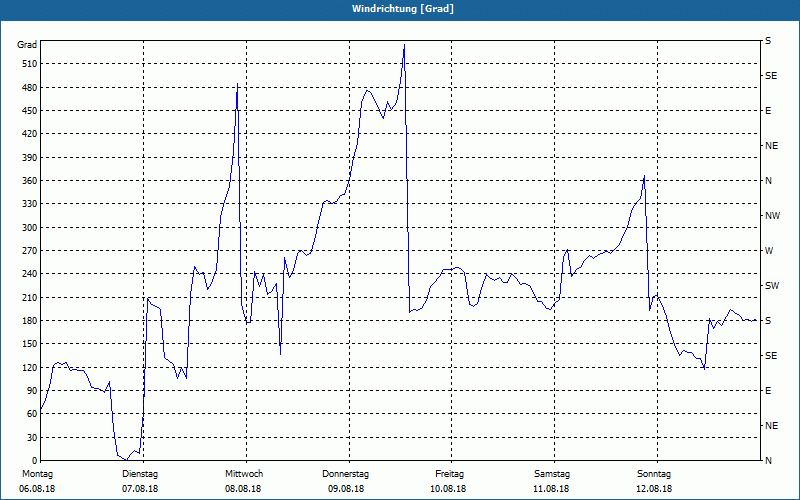Click the date '06.08.18'

37,489
